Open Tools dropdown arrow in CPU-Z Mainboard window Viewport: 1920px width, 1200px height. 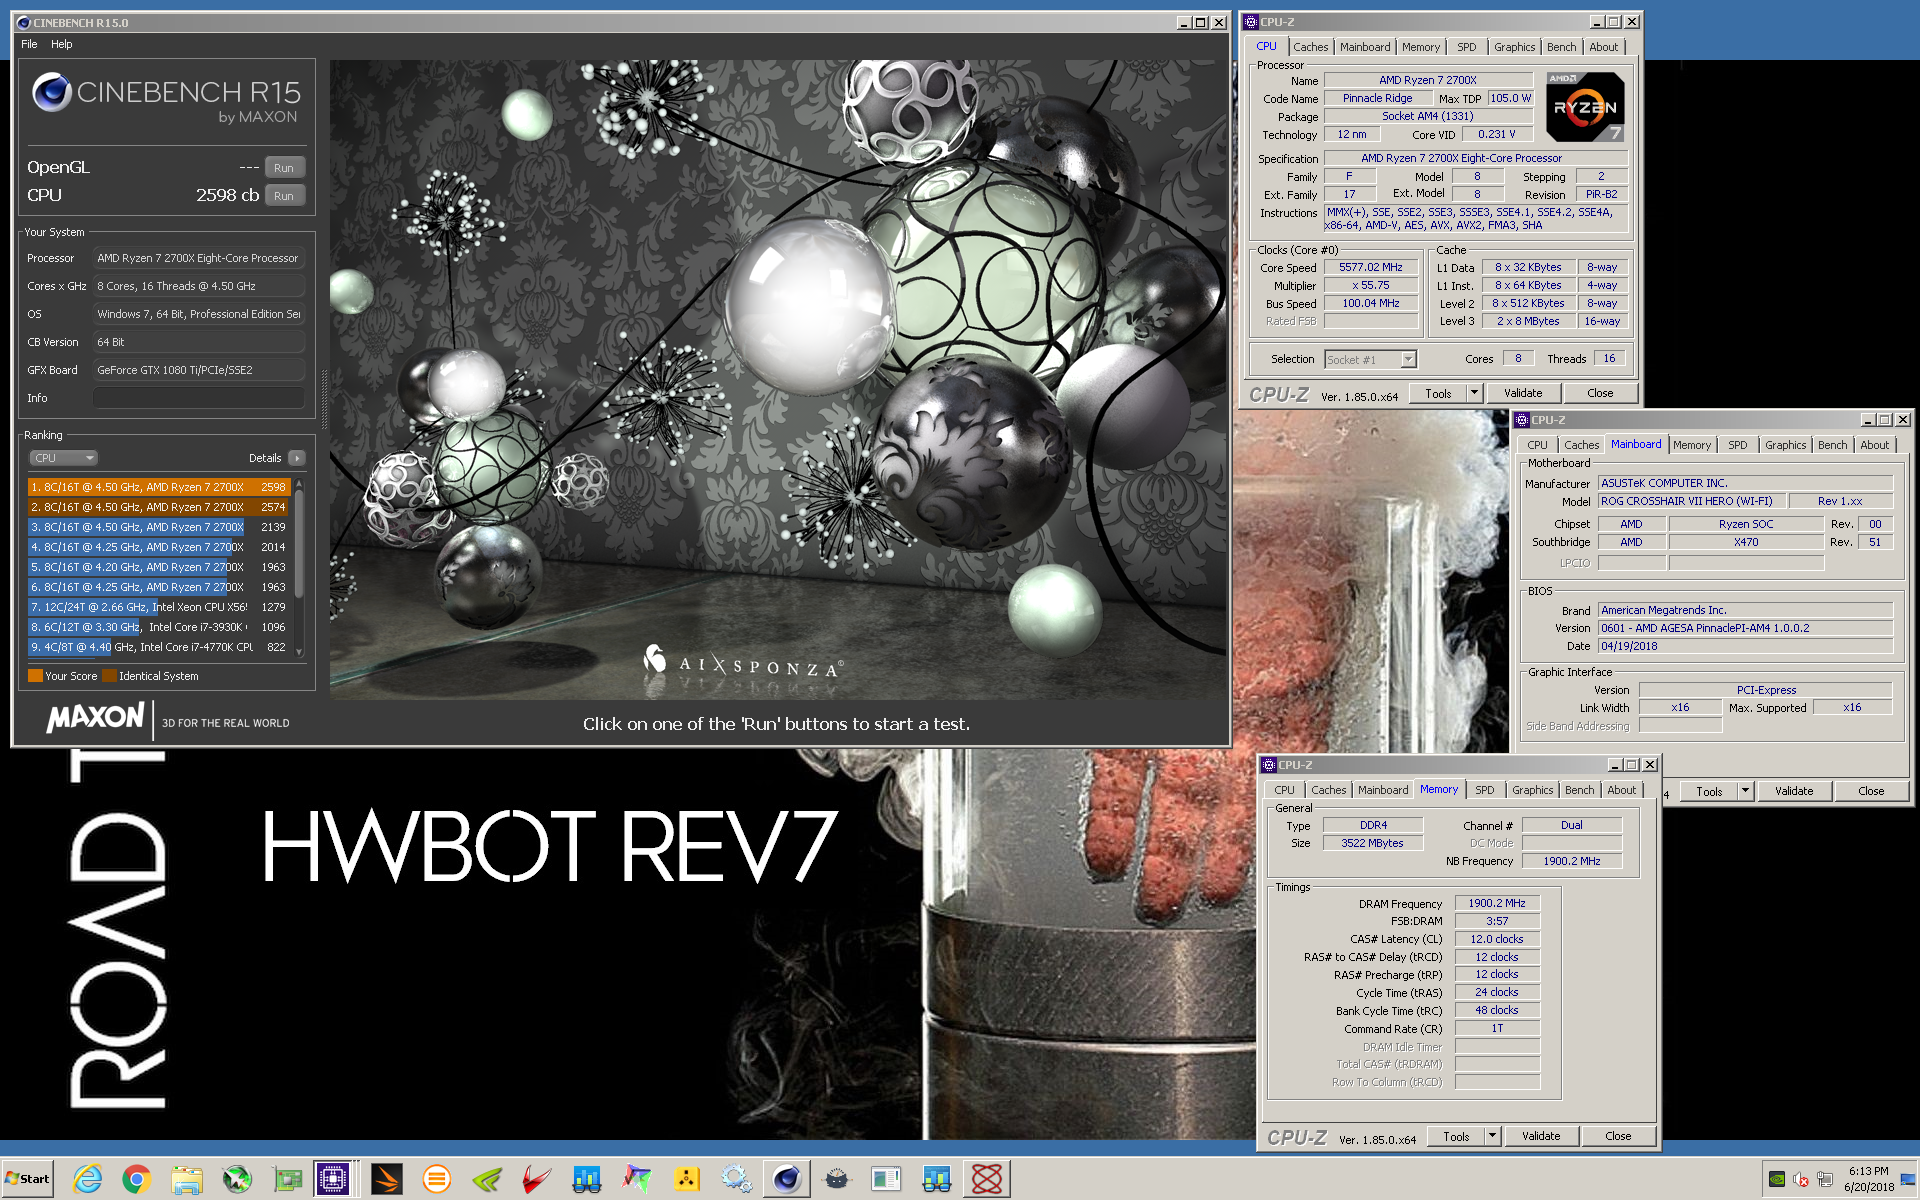[1745, 791]
